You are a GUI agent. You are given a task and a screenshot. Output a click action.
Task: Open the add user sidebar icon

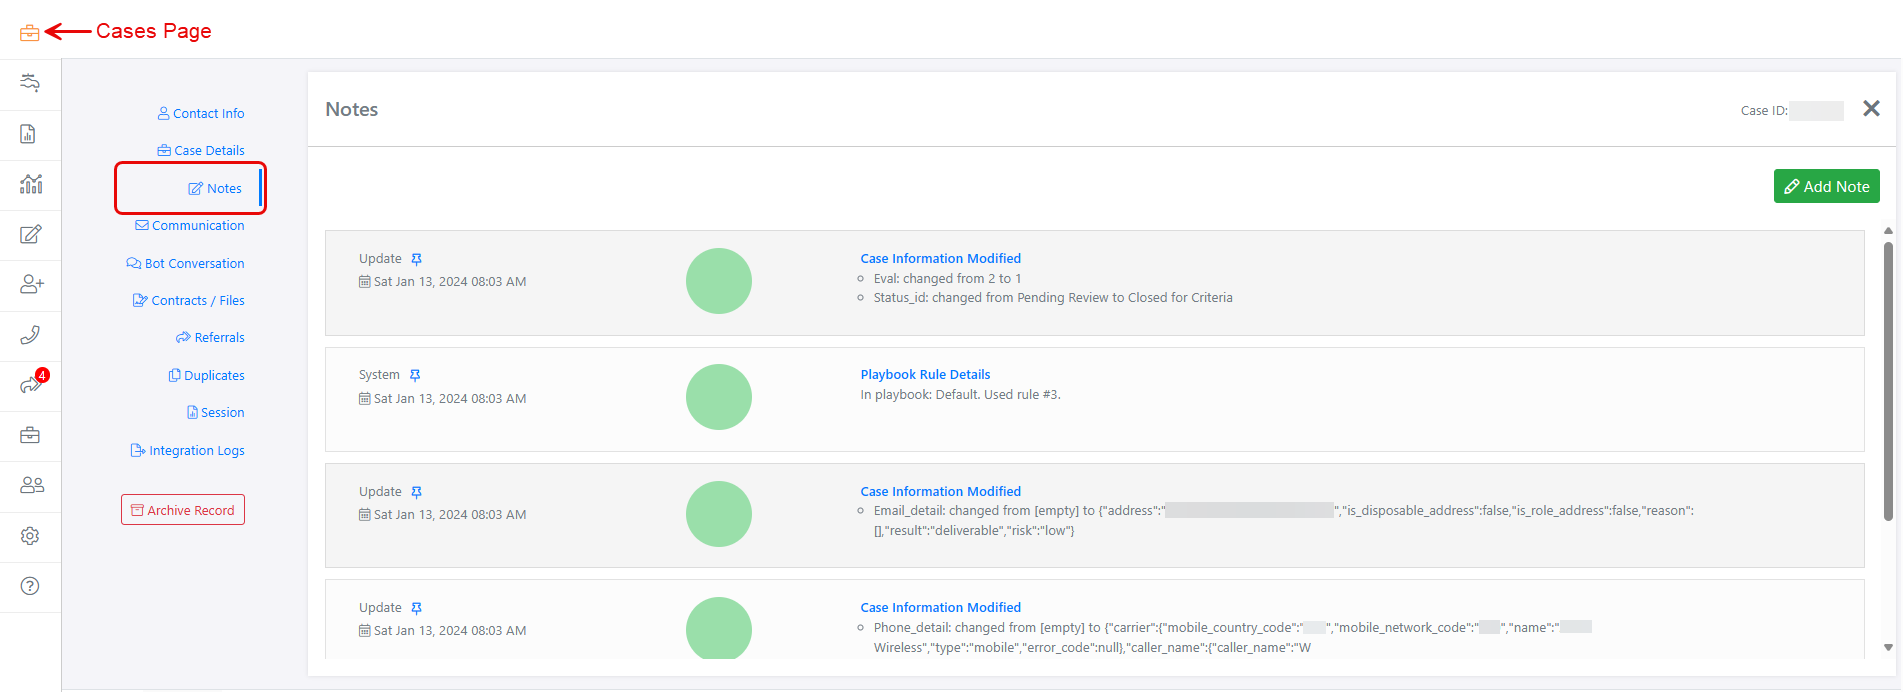click(31, 285)
